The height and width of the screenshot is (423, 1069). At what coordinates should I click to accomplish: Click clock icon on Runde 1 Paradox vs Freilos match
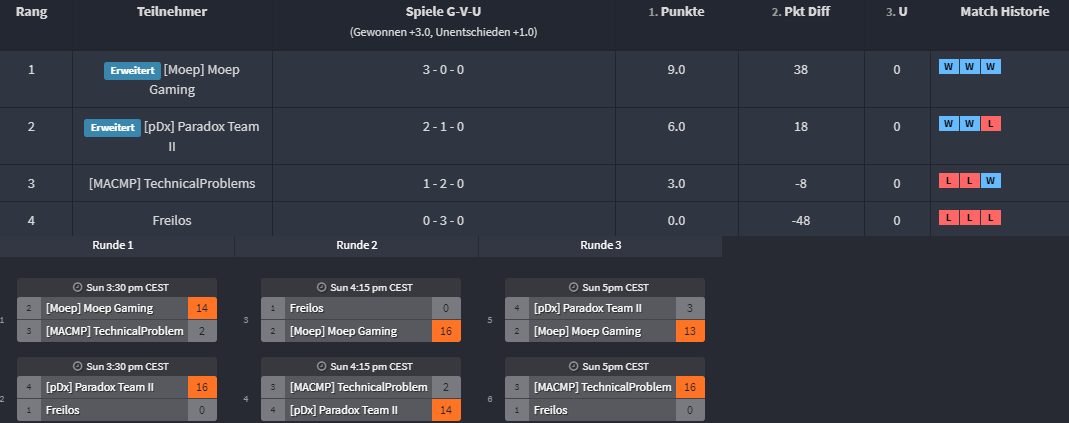78,366
